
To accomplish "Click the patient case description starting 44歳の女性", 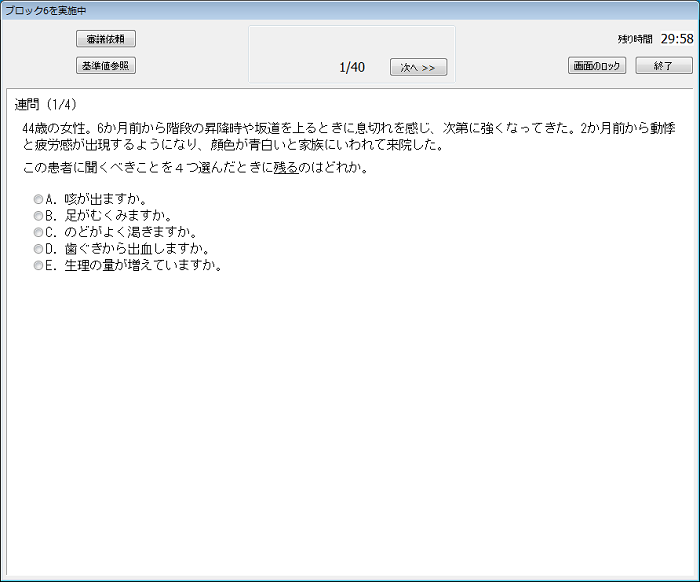I will coord(349,137).
